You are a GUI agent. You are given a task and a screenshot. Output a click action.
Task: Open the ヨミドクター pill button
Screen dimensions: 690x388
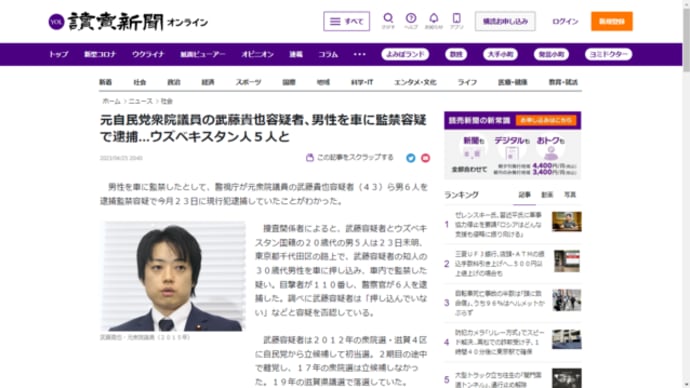coord(609,54)
